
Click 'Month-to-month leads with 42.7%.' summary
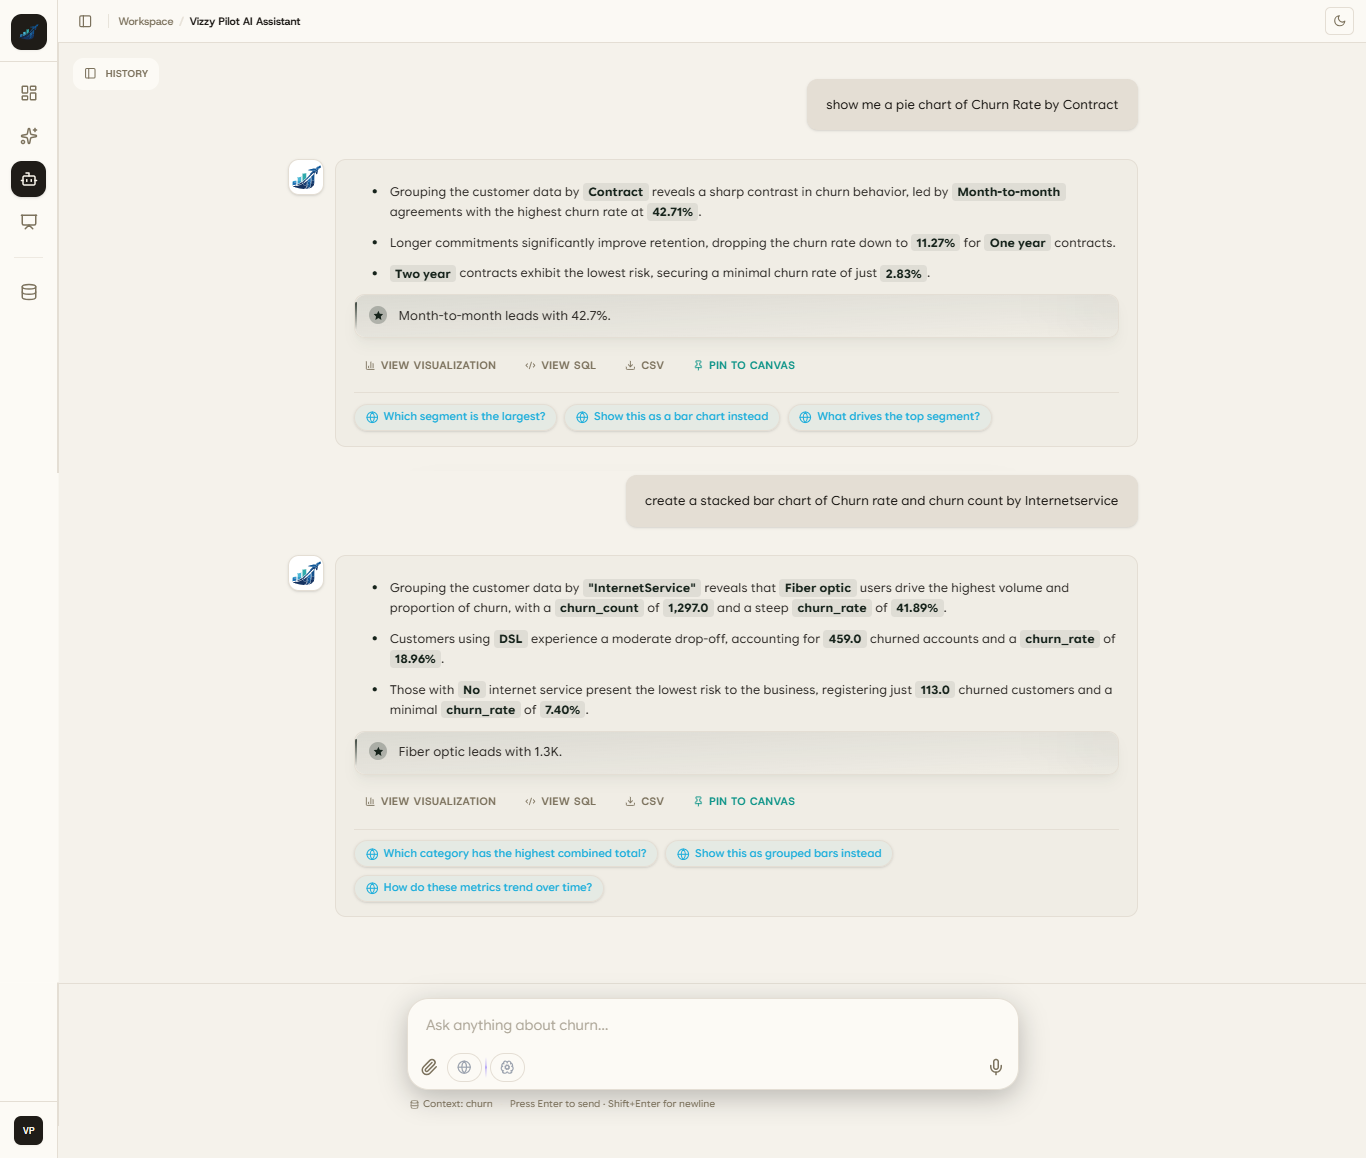tap(504, 315)
